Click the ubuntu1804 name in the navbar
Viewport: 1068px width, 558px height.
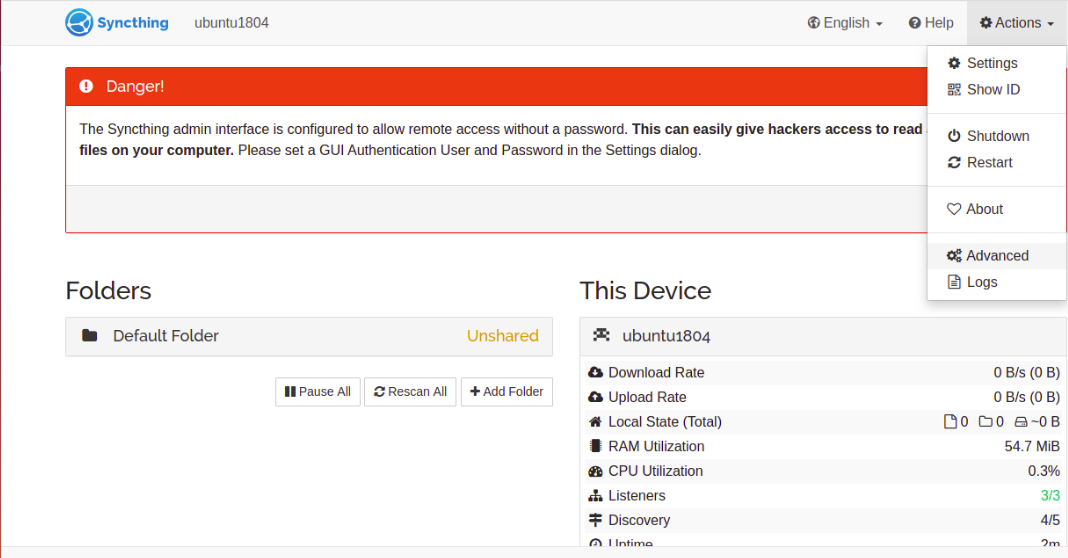pyautogui.click(x=232, y=23)
